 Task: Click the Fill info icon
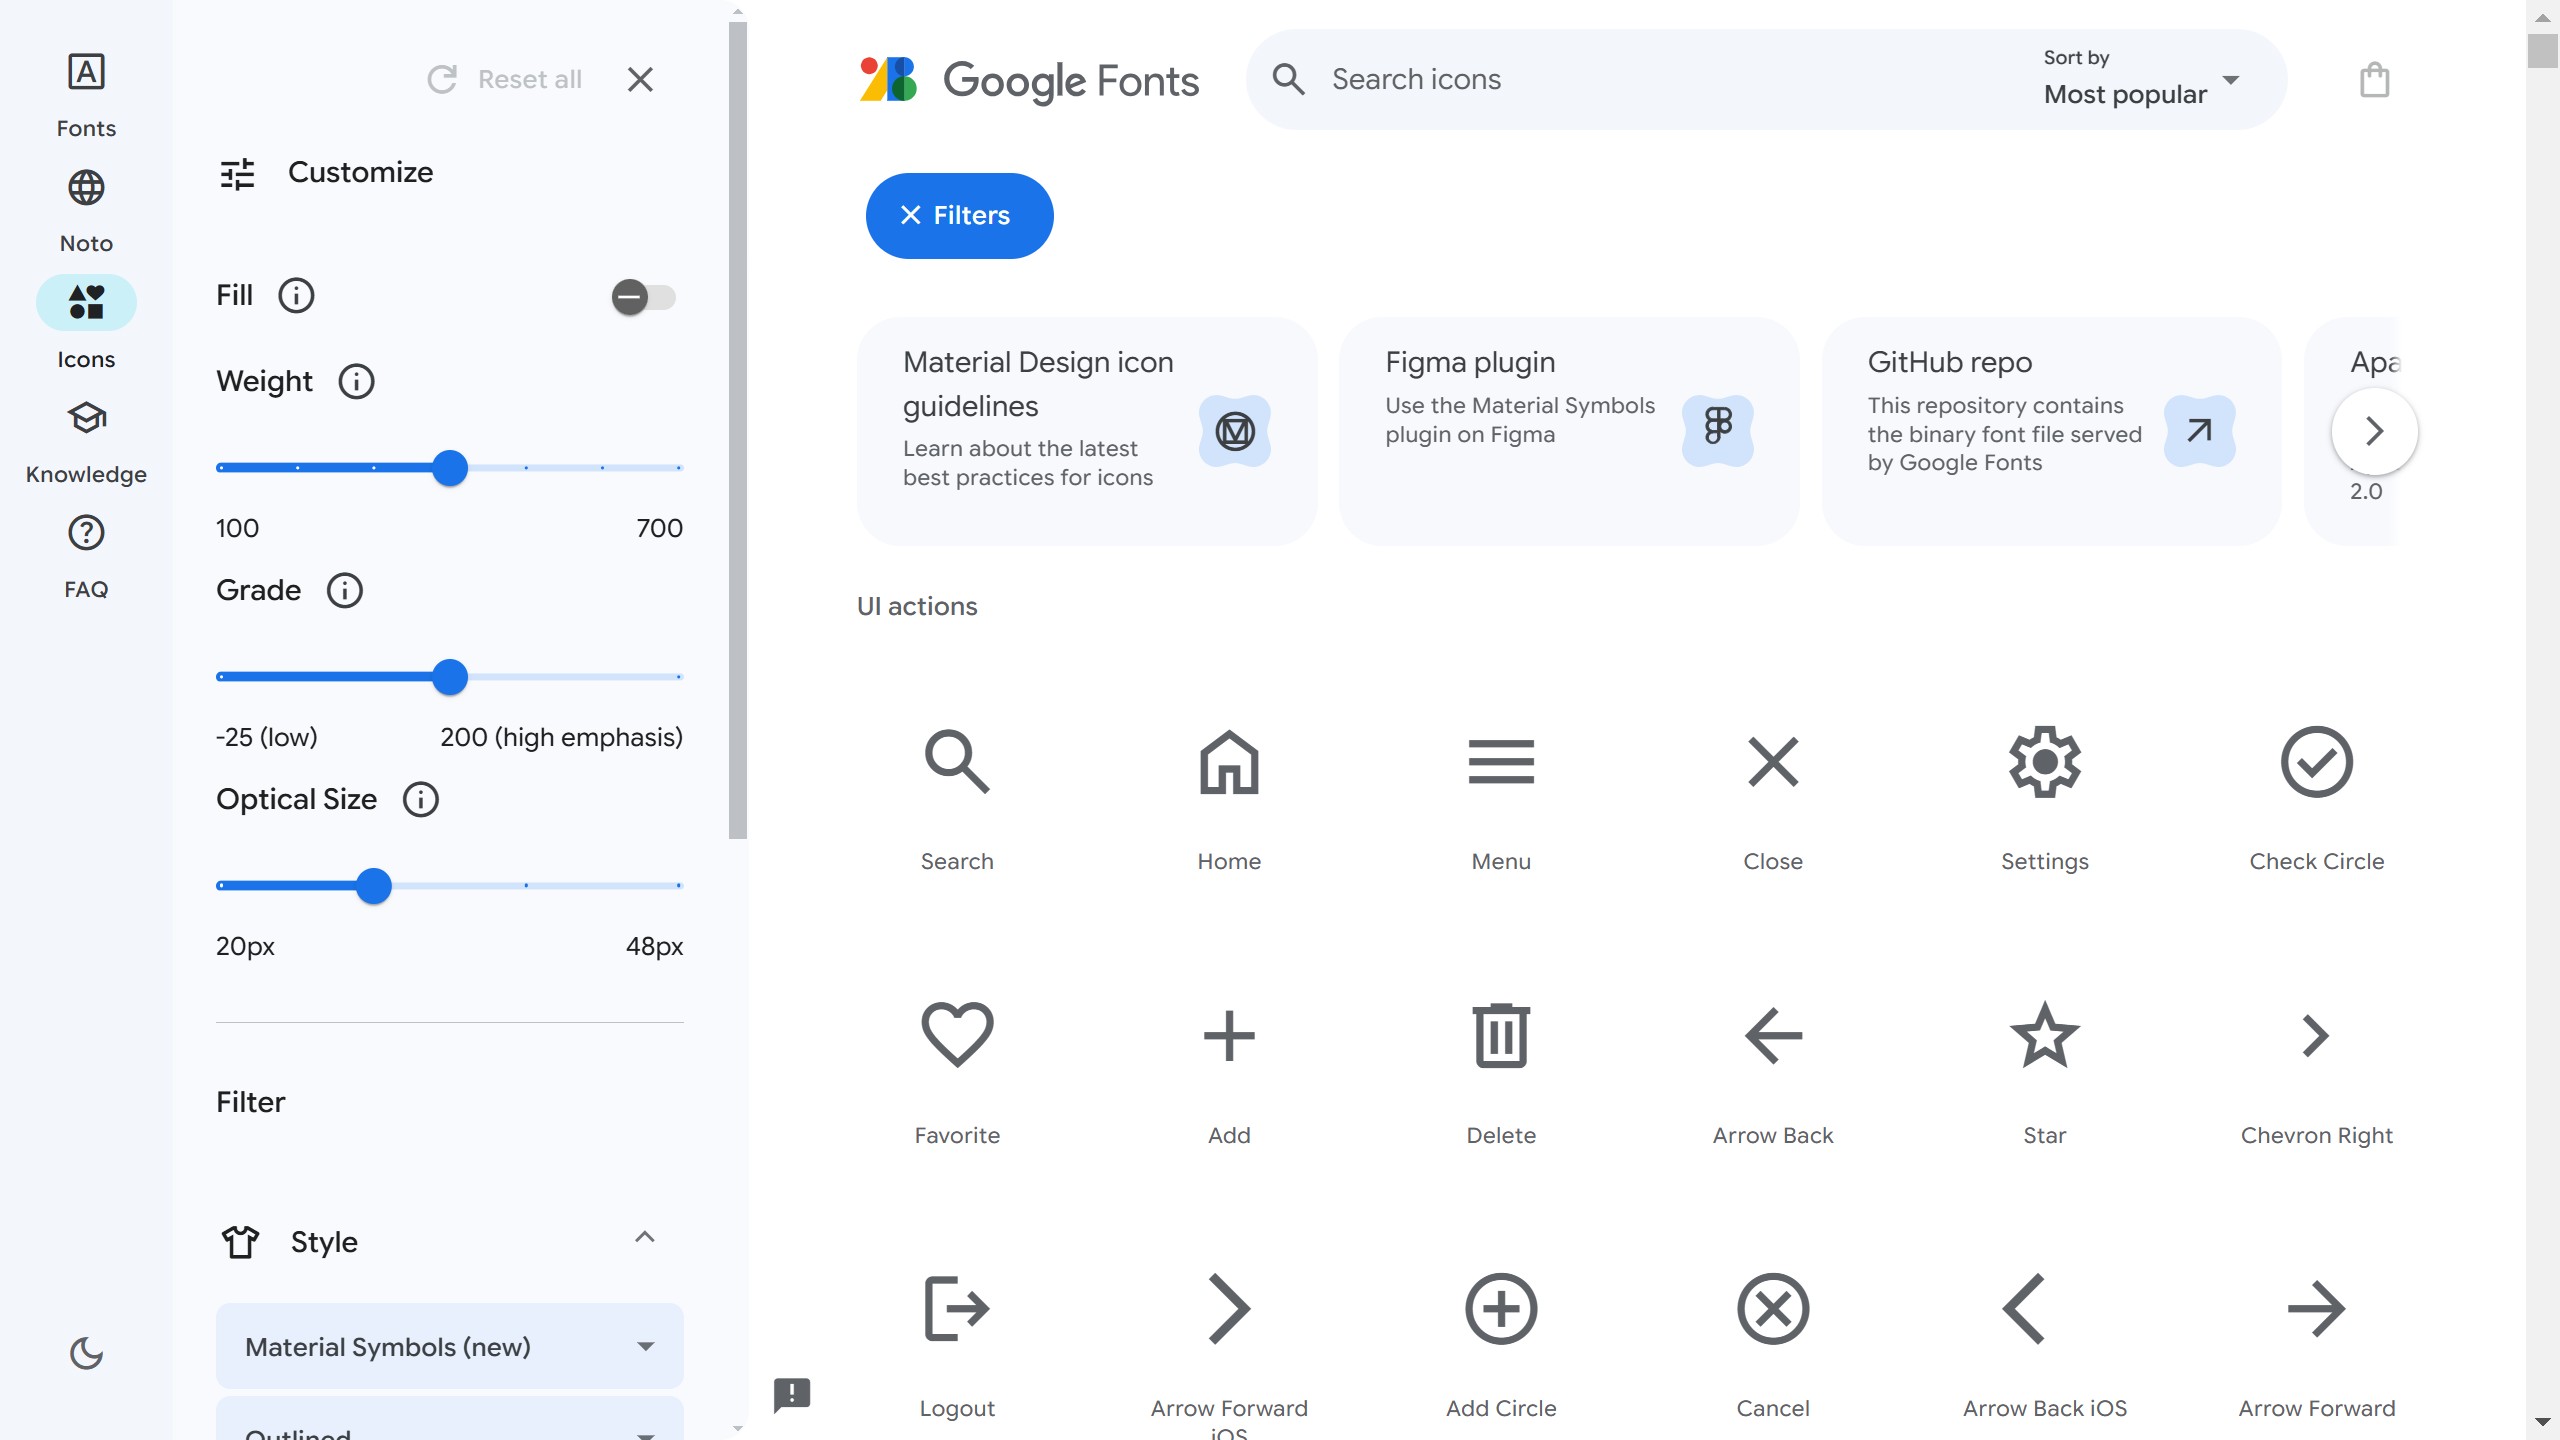[296, 295]
